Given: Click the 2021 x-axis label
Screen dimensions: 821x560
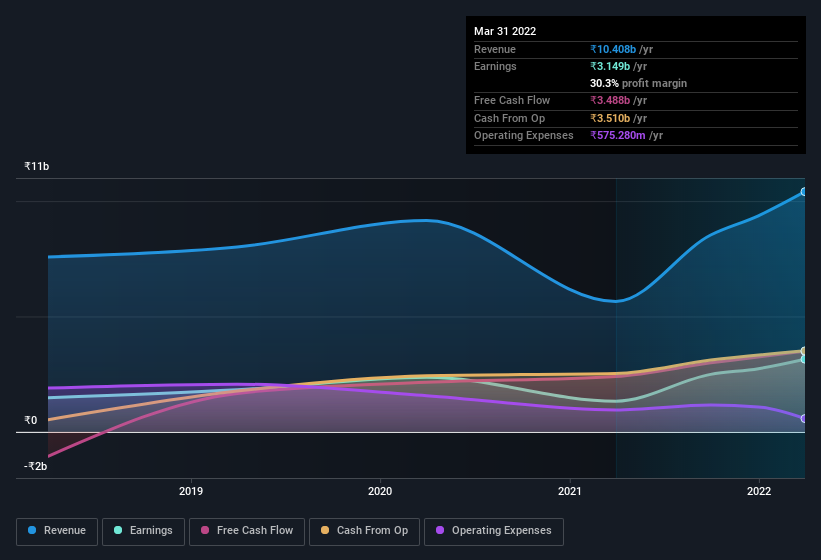Looking at the screenshot, I should pos(570,491).
